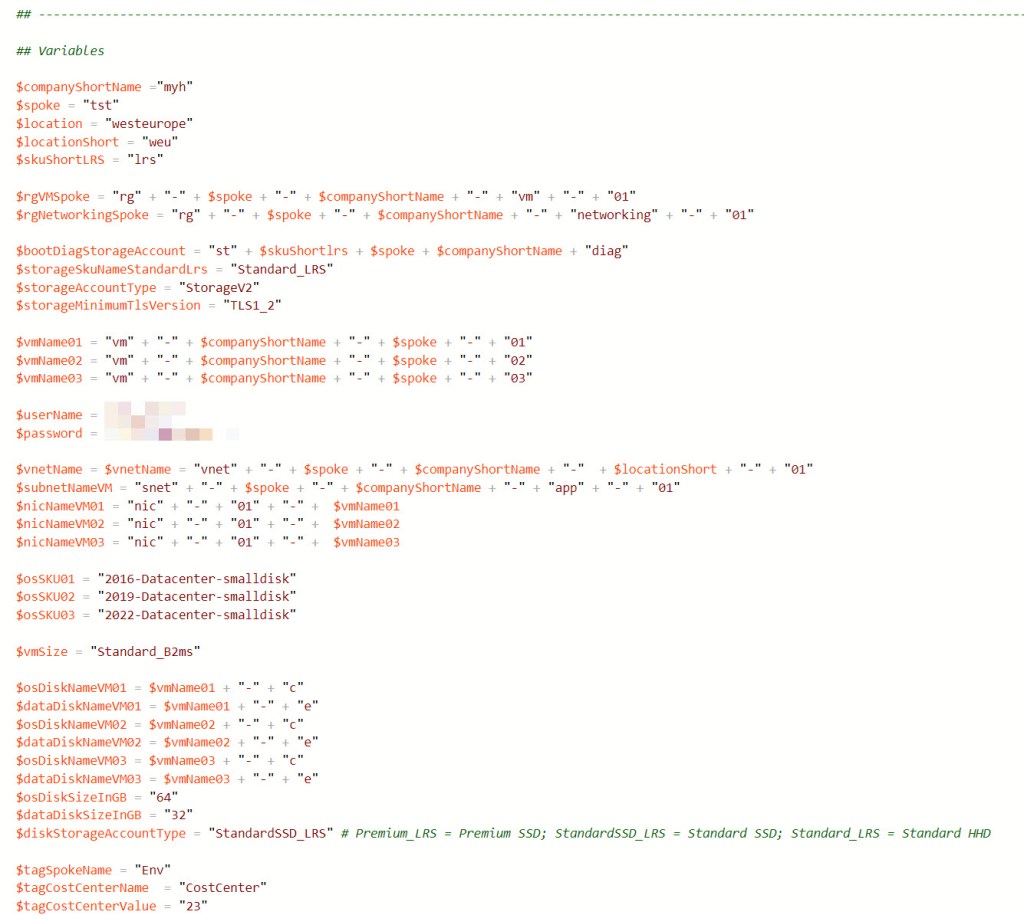Click the "Standard_B2ms" VM size value
Viewport: 1024px width, 915px height.
(145, 651)
